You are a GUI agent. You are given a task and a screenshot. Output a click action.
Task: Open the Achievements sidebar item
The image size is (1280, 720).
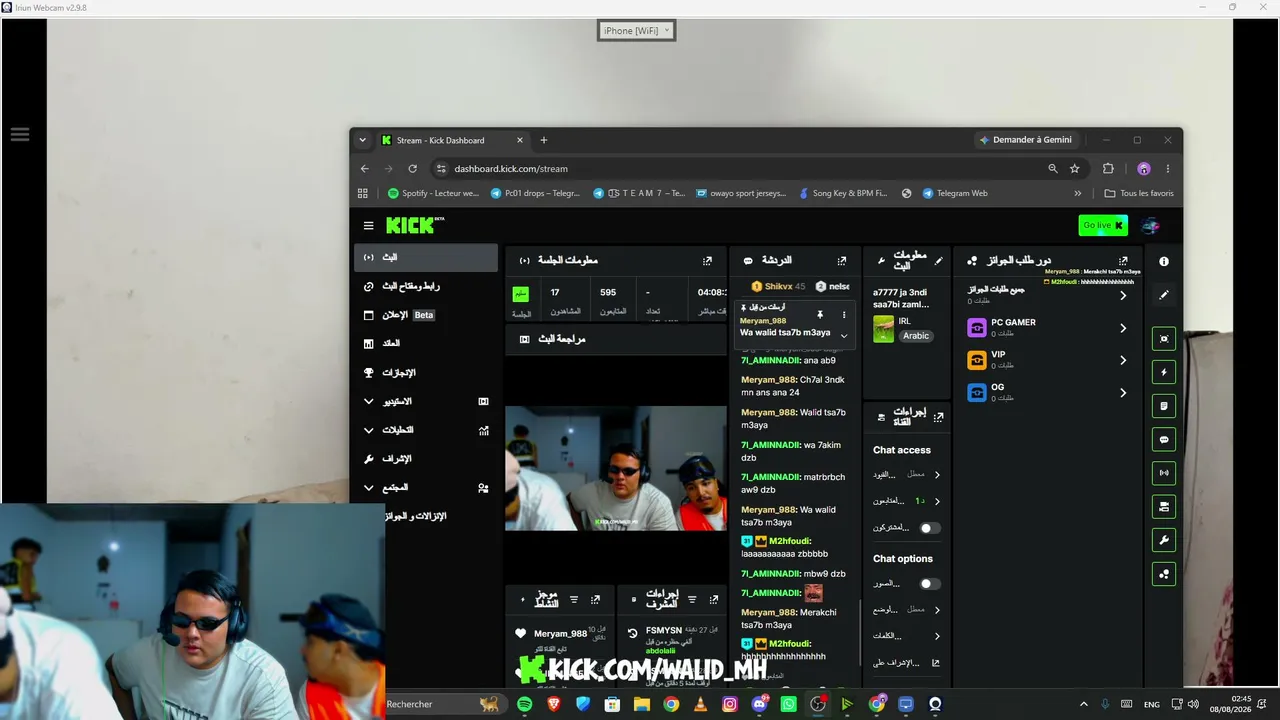pyautogui.click(x=425, y=372)
